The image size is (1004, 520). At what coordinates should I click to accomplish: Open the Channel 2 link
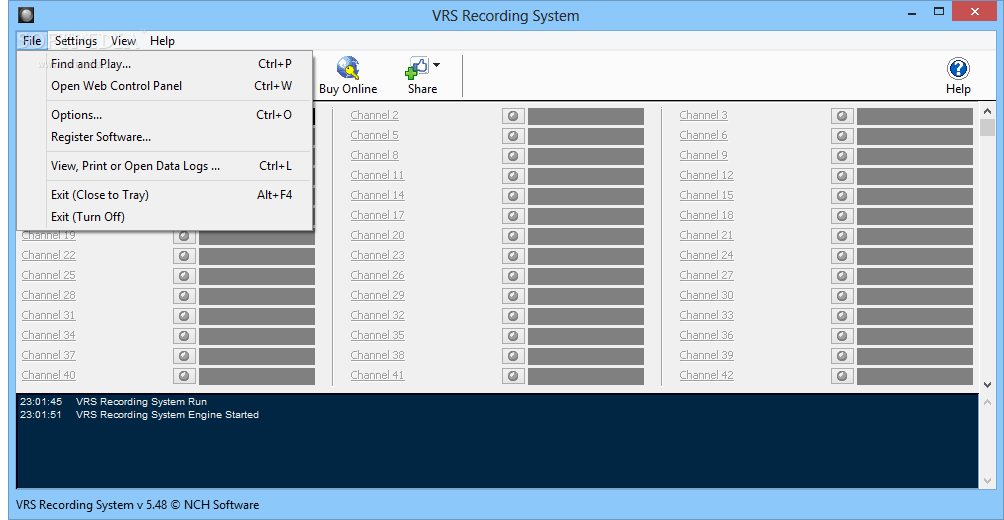tap(375, 115)
